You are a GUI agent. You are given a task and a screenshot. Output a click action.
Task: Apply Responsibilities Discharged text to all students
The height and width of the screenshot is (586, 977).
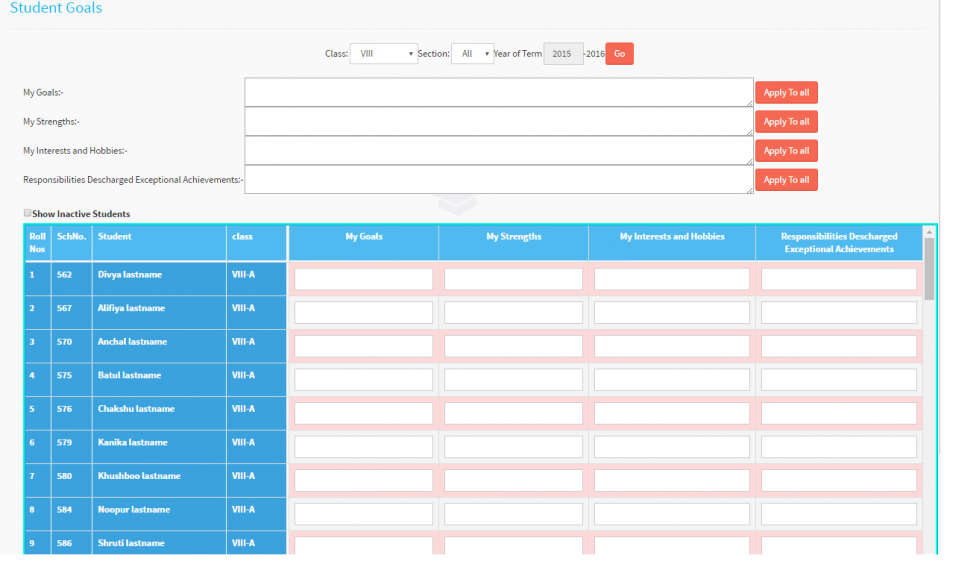point(786,180)
